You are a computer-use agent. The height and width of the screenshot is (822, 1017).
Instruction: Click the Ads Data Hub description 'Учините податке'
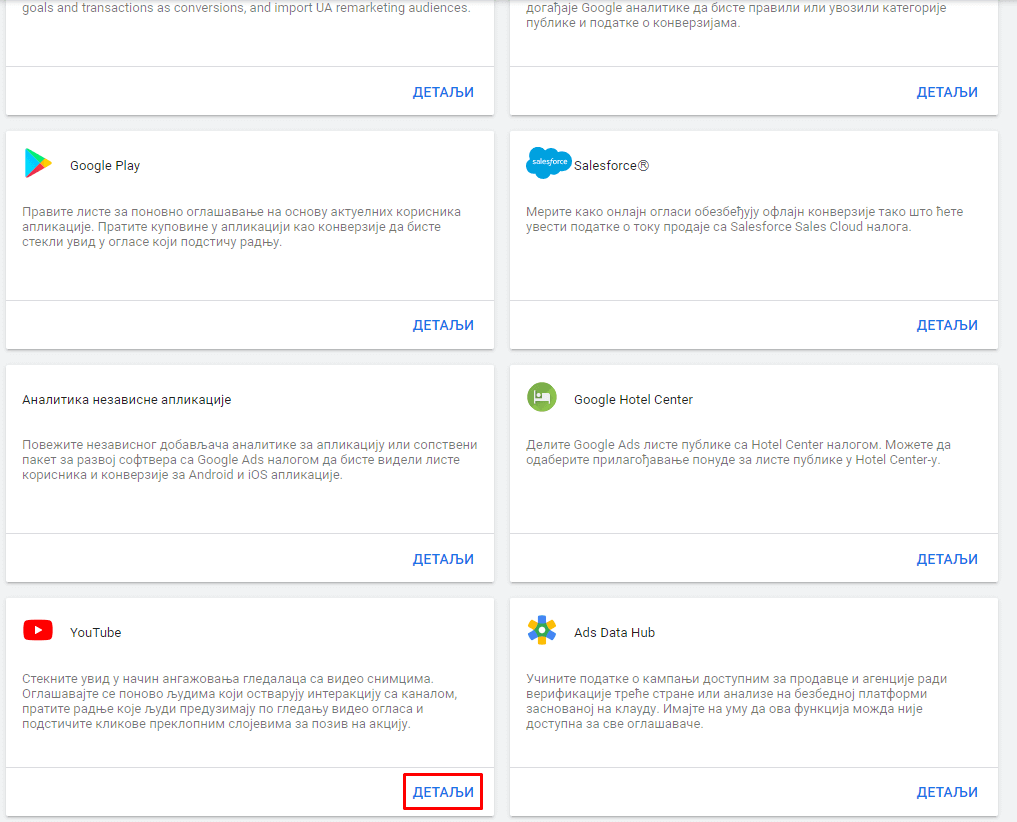tap(737, 701)
